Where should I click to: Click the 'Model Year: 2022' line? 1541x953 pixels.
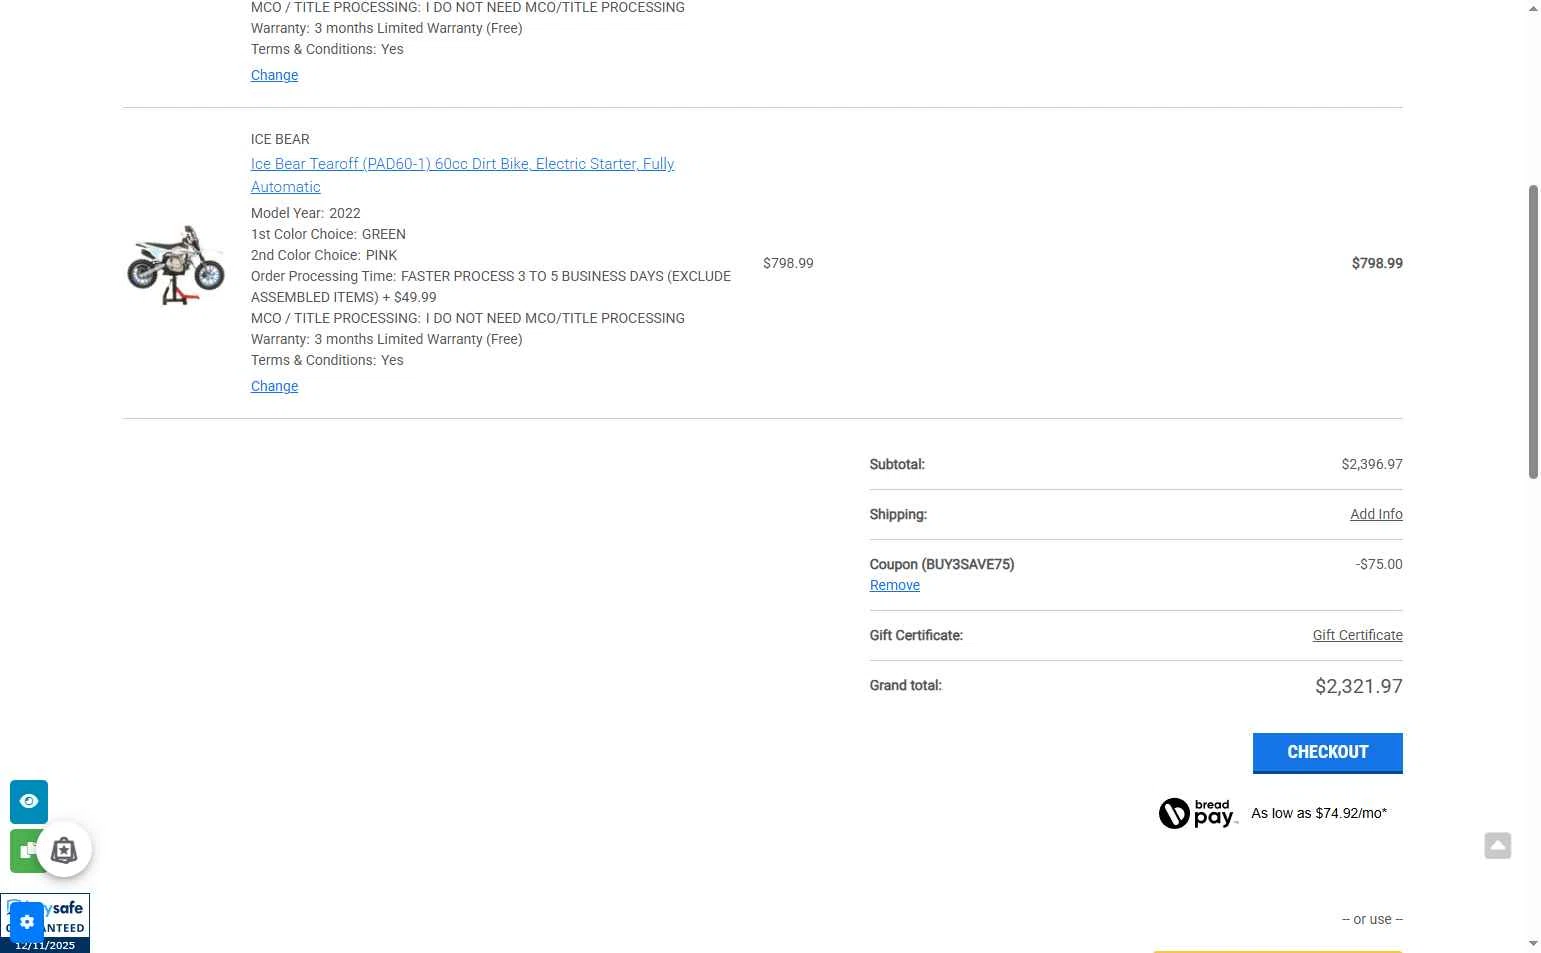pyautogui.click(x=306, y=213)
